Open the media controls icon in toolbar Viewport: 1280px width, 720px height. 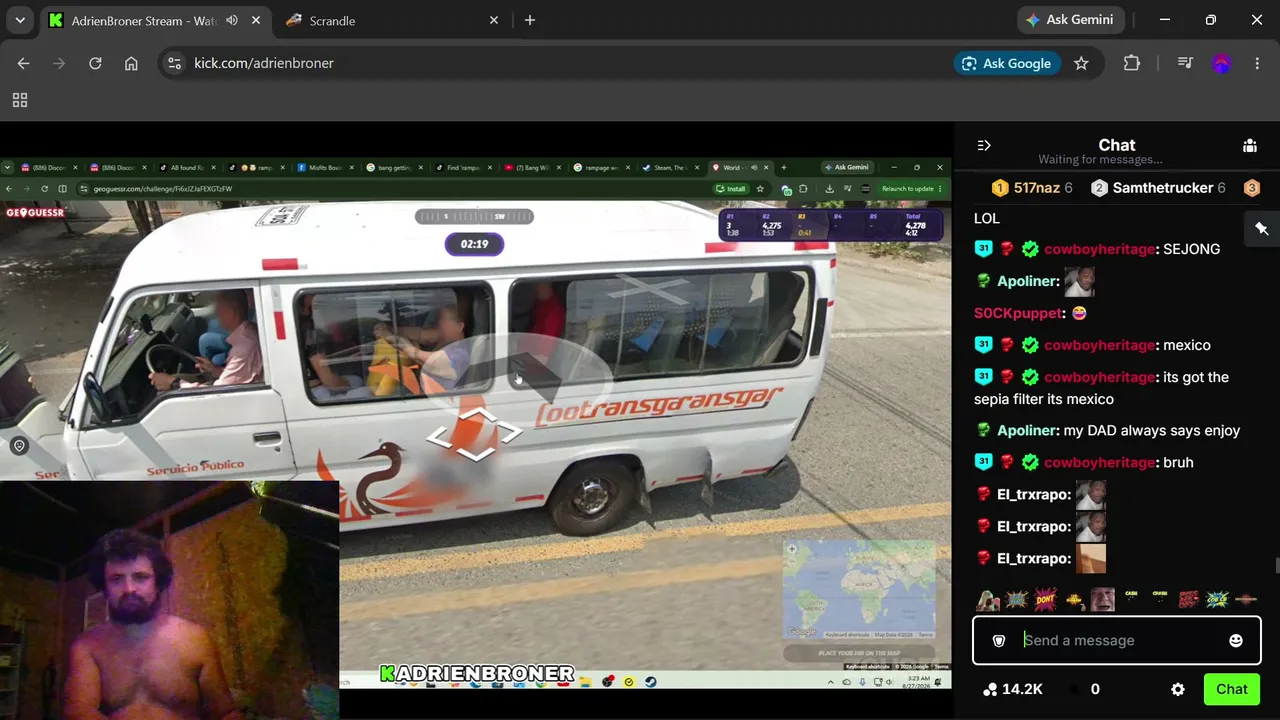(x=1185, y=63)
